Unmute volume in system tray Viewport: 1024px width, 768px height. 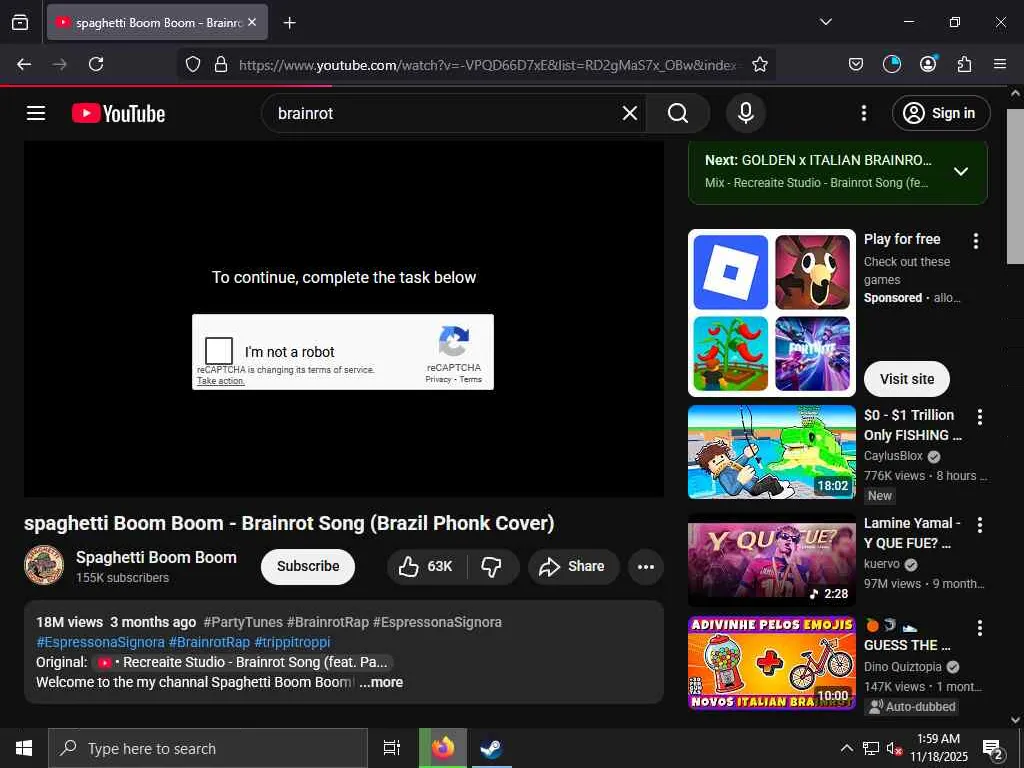[894, 748]
